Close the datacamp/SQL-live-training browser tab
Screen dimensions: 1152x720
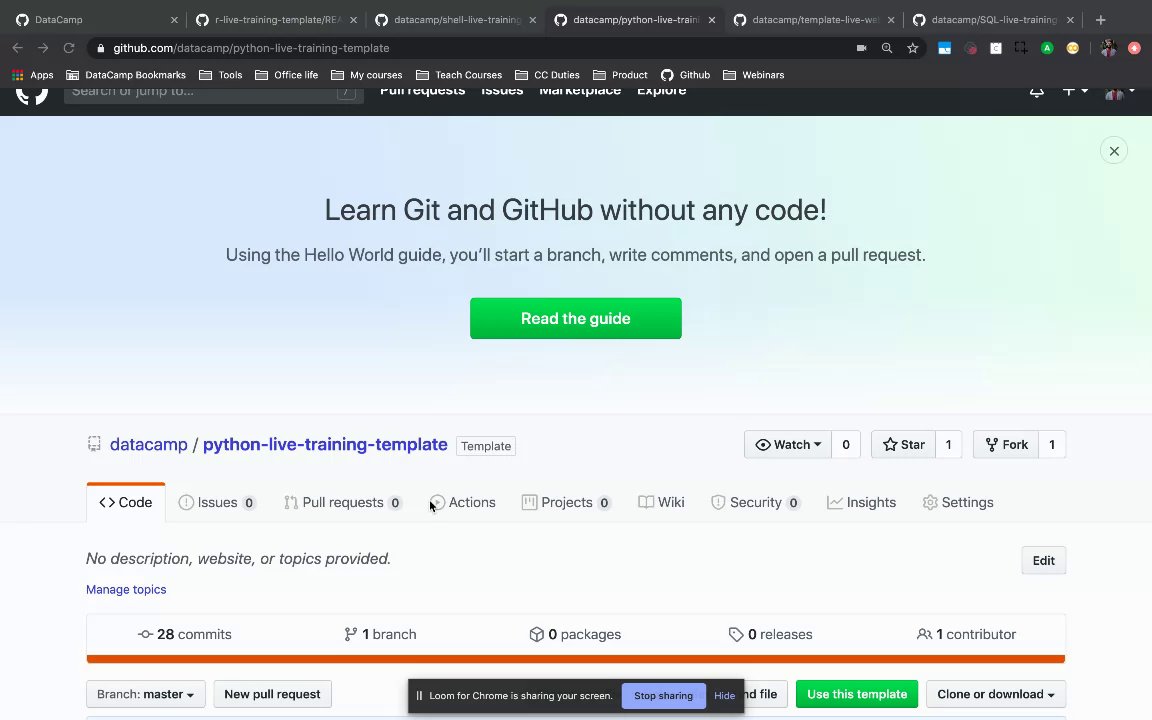pyautogui.click(x=1070, y=20)
